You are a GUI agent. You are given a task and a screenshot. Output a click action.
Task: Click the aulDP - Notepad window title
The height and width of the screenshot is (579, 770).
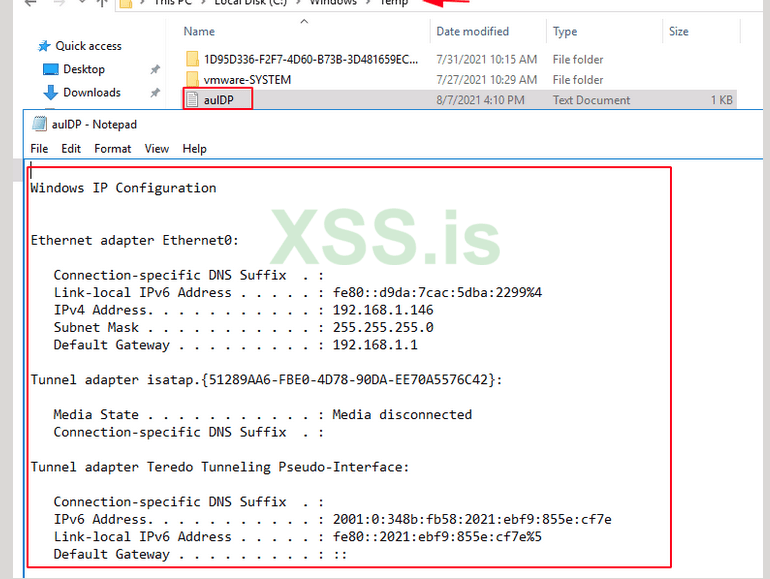tap(94, 124)
